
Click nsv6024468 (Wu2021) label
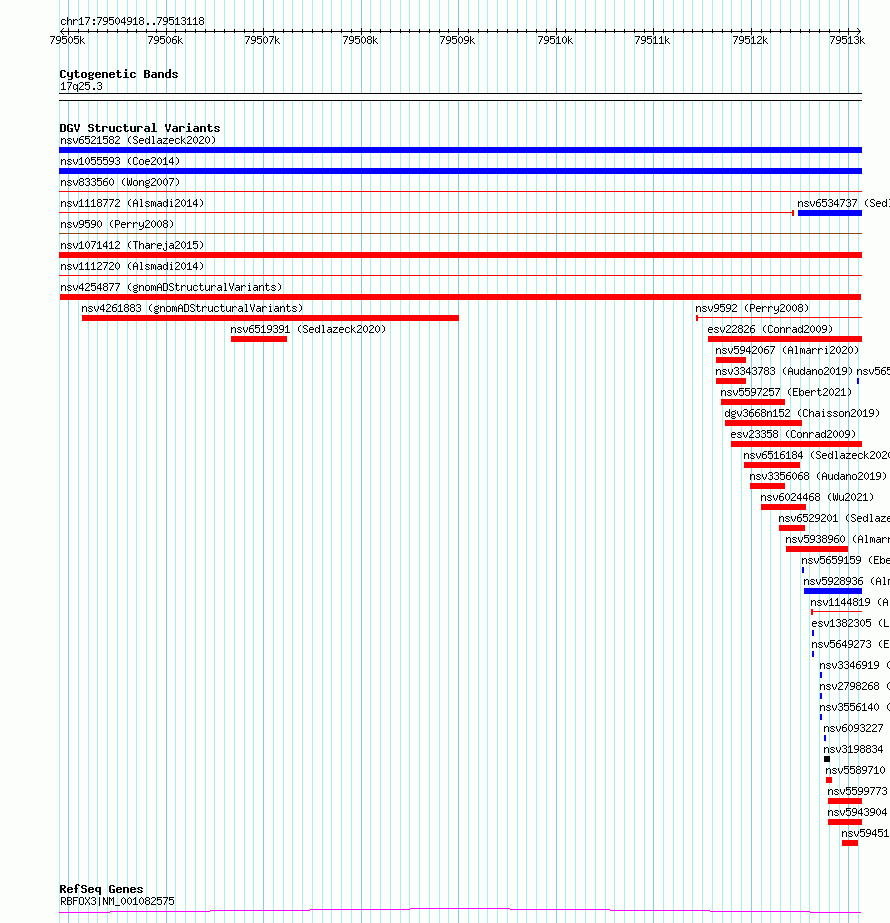click(817, 497)
